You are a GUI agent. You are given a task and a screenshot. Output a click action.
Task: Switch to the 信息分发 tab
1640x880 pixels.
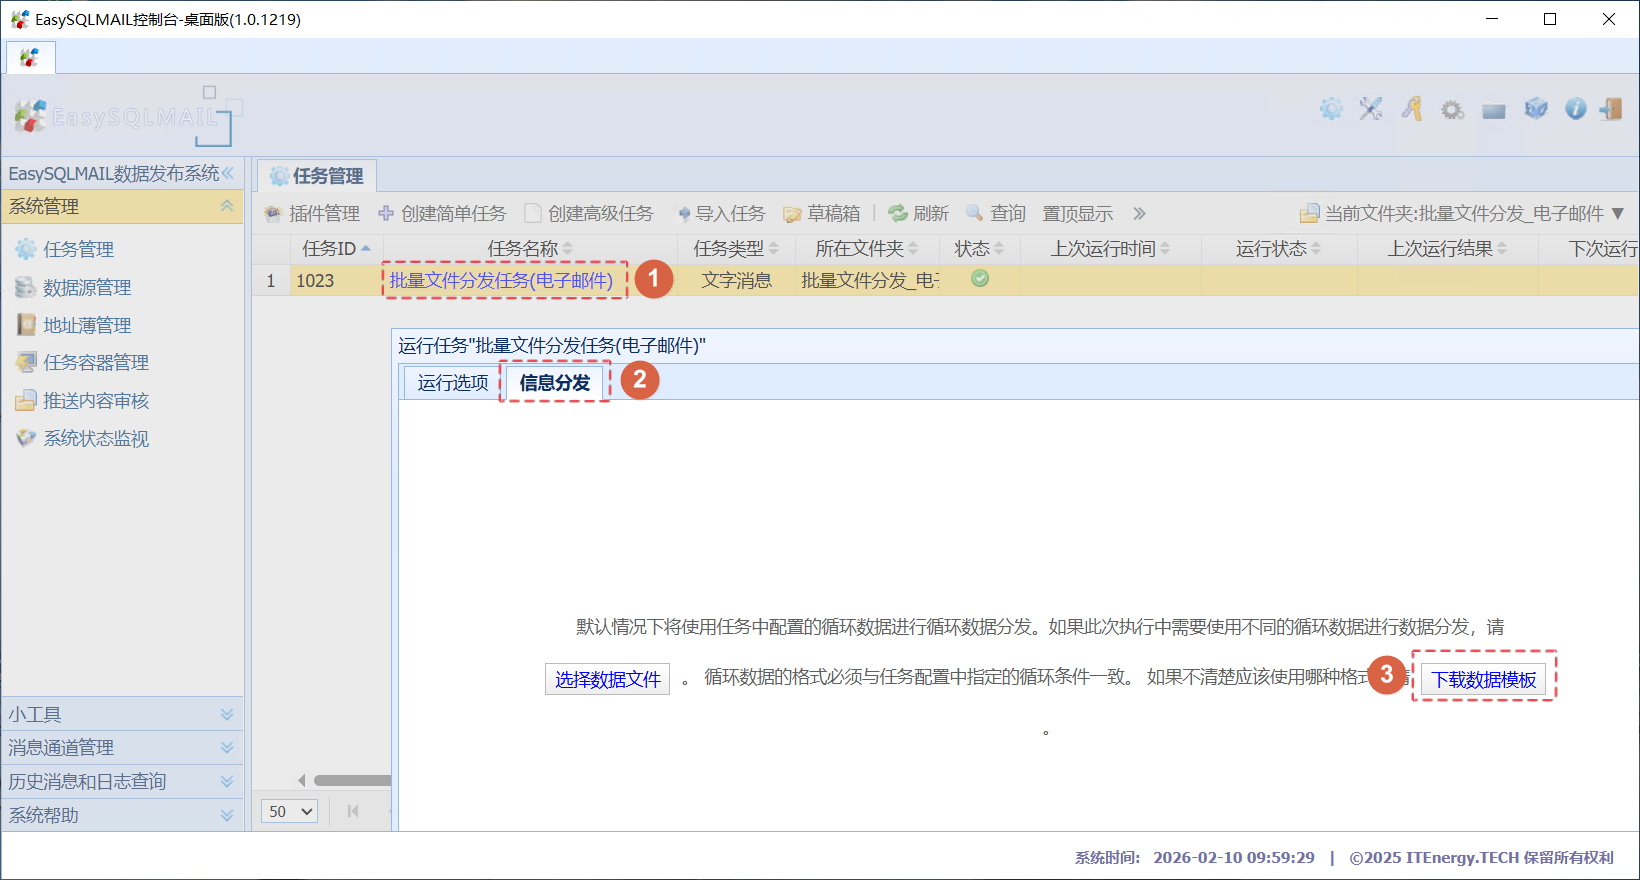tap(555, 382)
